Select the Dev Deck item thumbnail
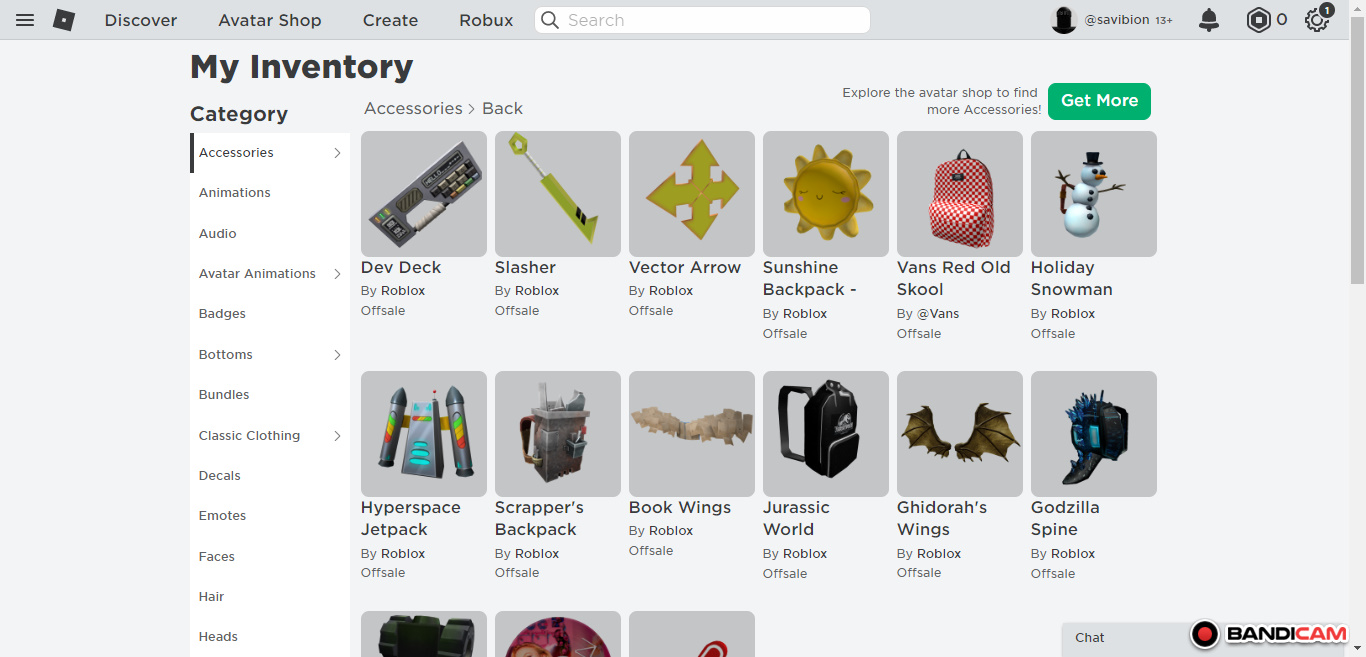This screenshot has height=657, width=1366. [424, 194]
